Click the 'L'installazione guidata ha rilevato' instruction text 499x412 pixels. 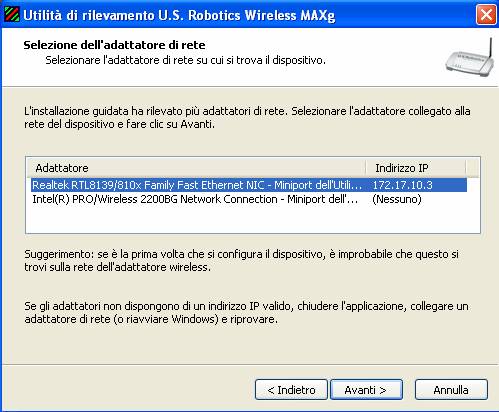(x=247, y=117)
